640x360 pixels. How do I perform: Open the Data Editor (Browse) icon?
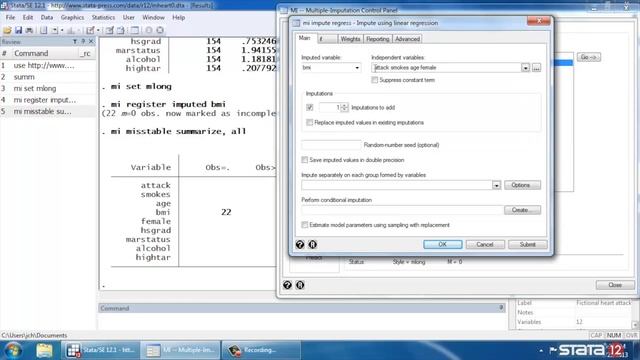[120, 30]
